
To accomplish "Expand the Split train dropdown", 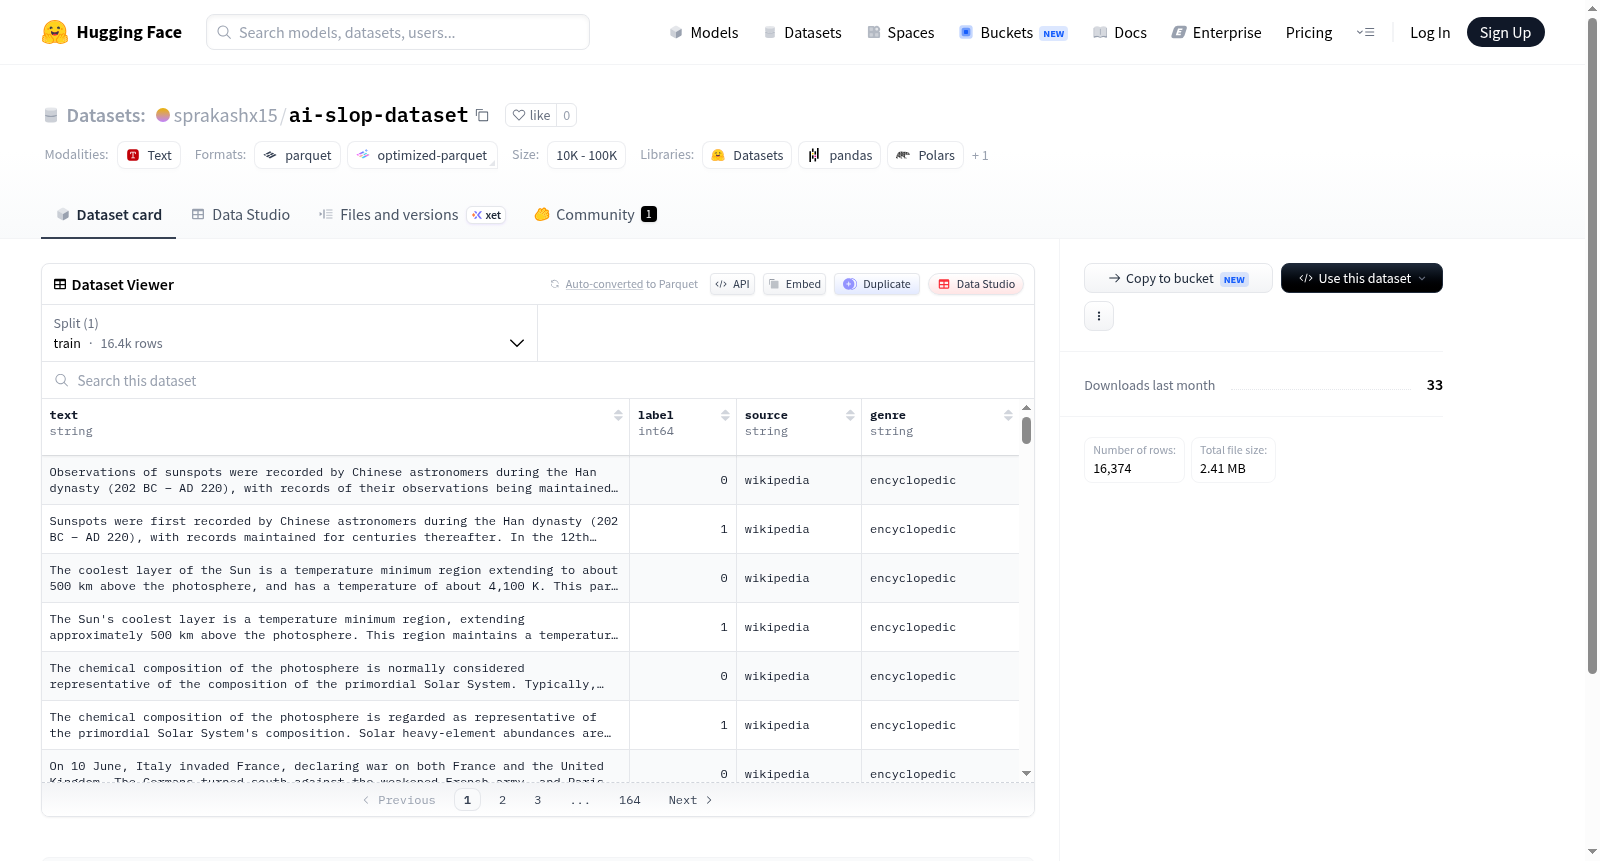I will pyautogui.click(x=289, y=333).
